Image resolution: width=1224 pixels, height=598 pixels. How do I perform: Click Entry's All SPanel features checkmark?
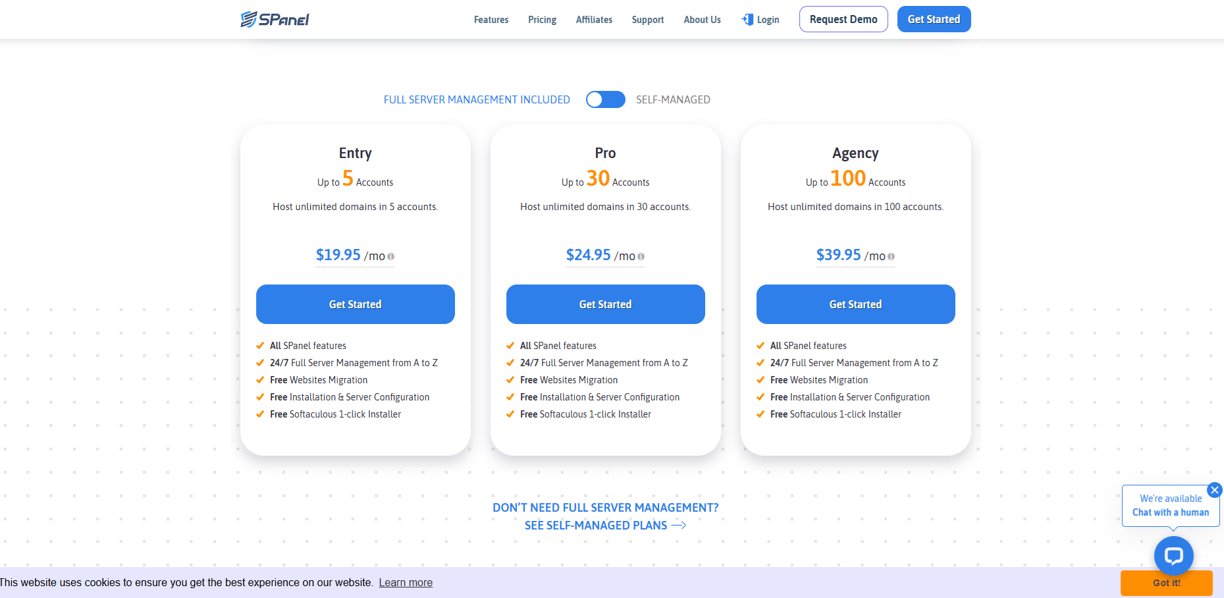[261, 346]
